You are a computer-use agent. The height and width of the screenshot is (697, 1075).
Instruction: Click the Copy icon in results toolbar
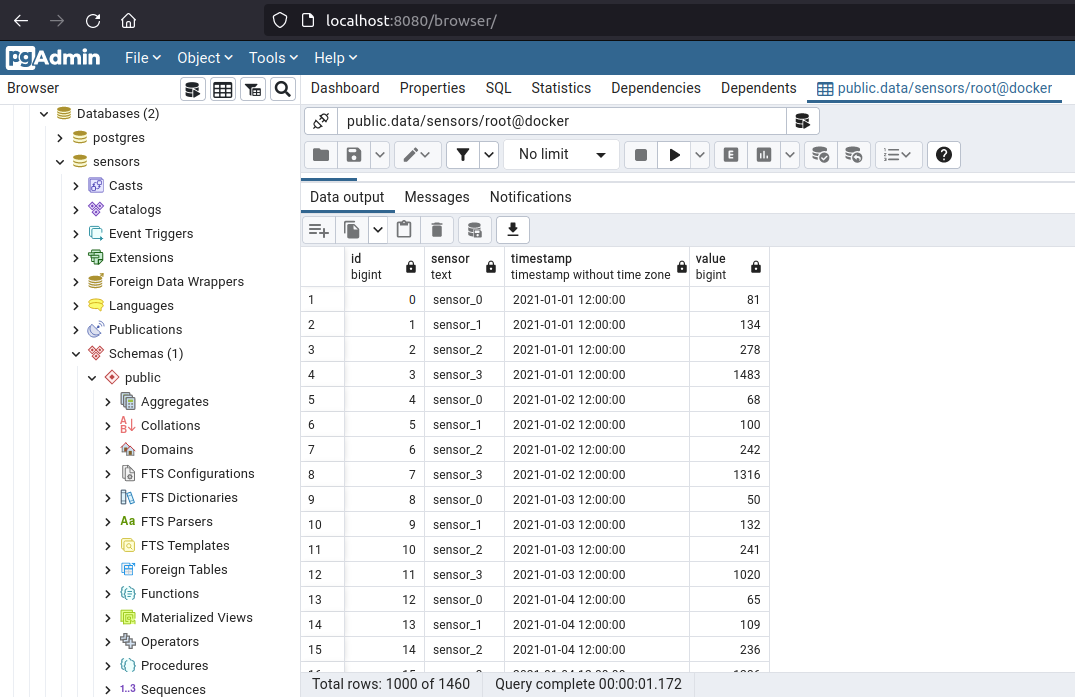click(352, 230)
